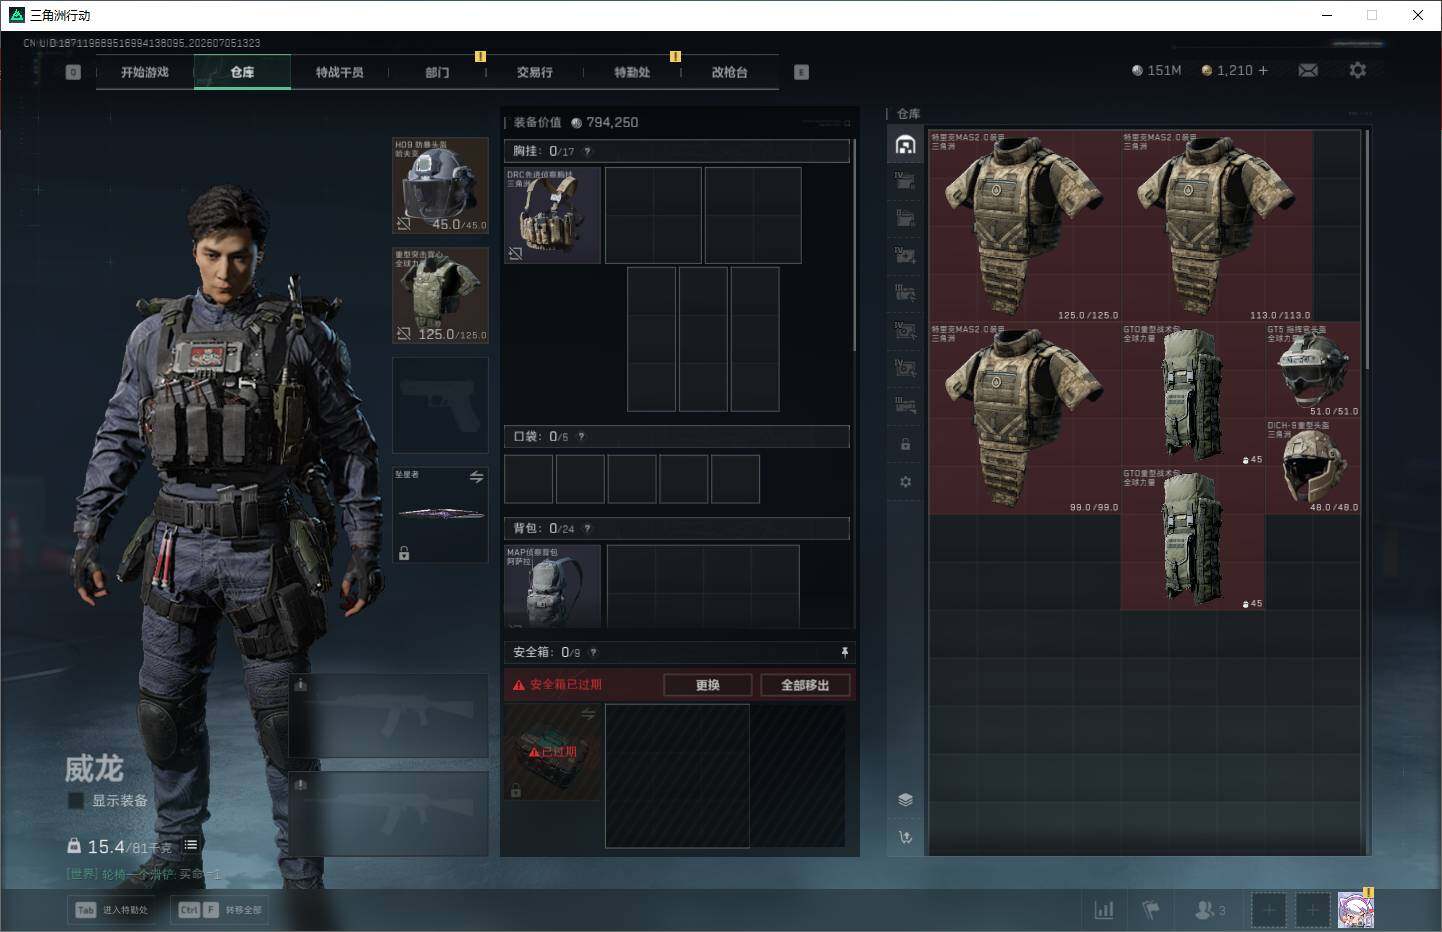Screen dimensions: 1442x932
Task: Pin the 安全箱 section with pushpin
Action: (845, 652)
